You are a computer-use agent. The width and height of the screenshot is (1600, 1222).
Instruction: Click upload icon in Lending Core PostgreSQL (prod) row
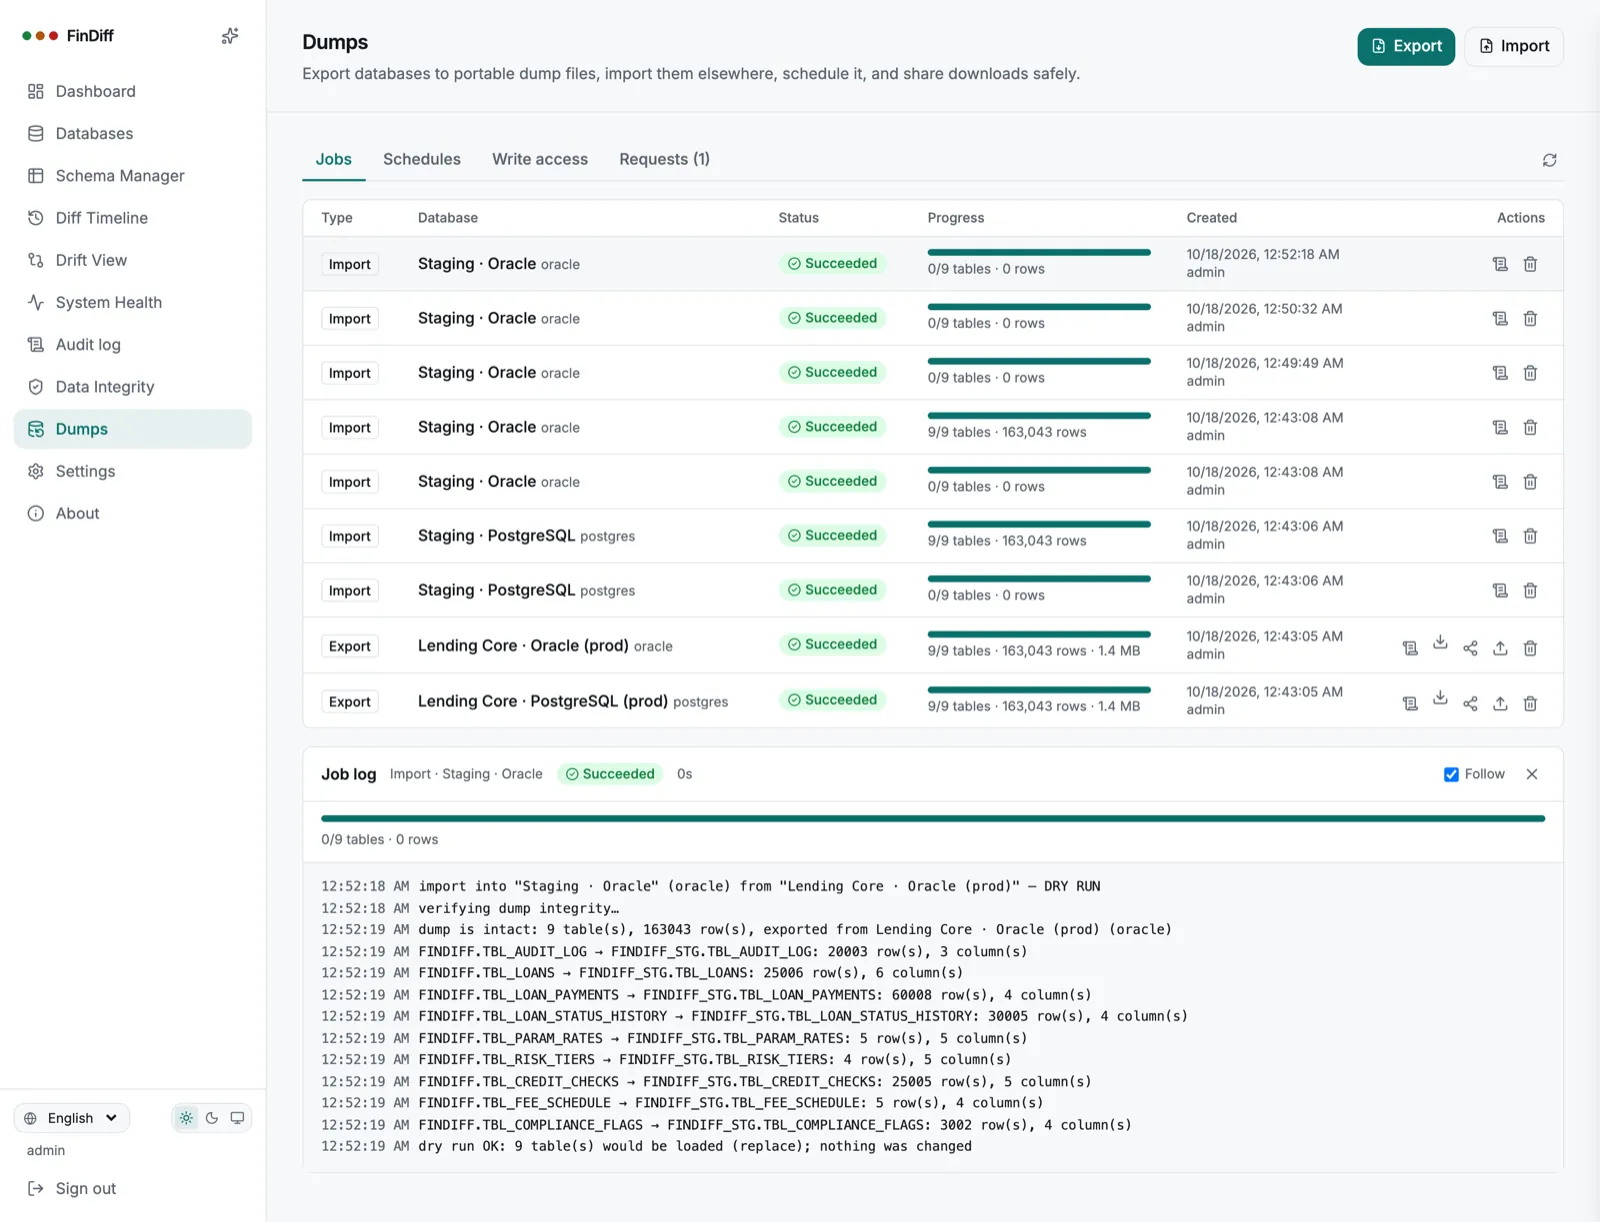pyautogui.click(x=1500, y=704)
